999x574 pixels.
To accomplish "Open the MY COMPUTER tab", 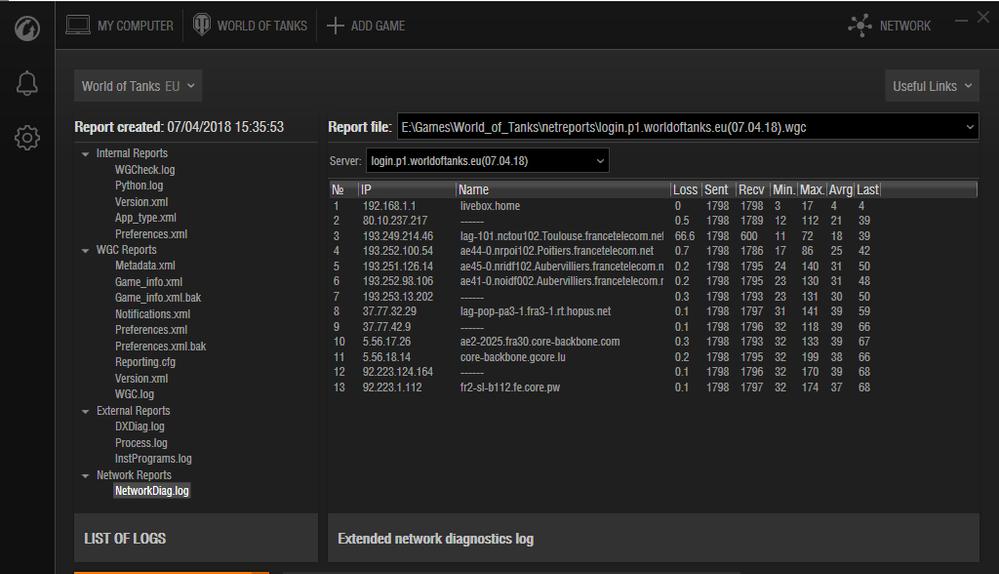I will pos(120,25).
